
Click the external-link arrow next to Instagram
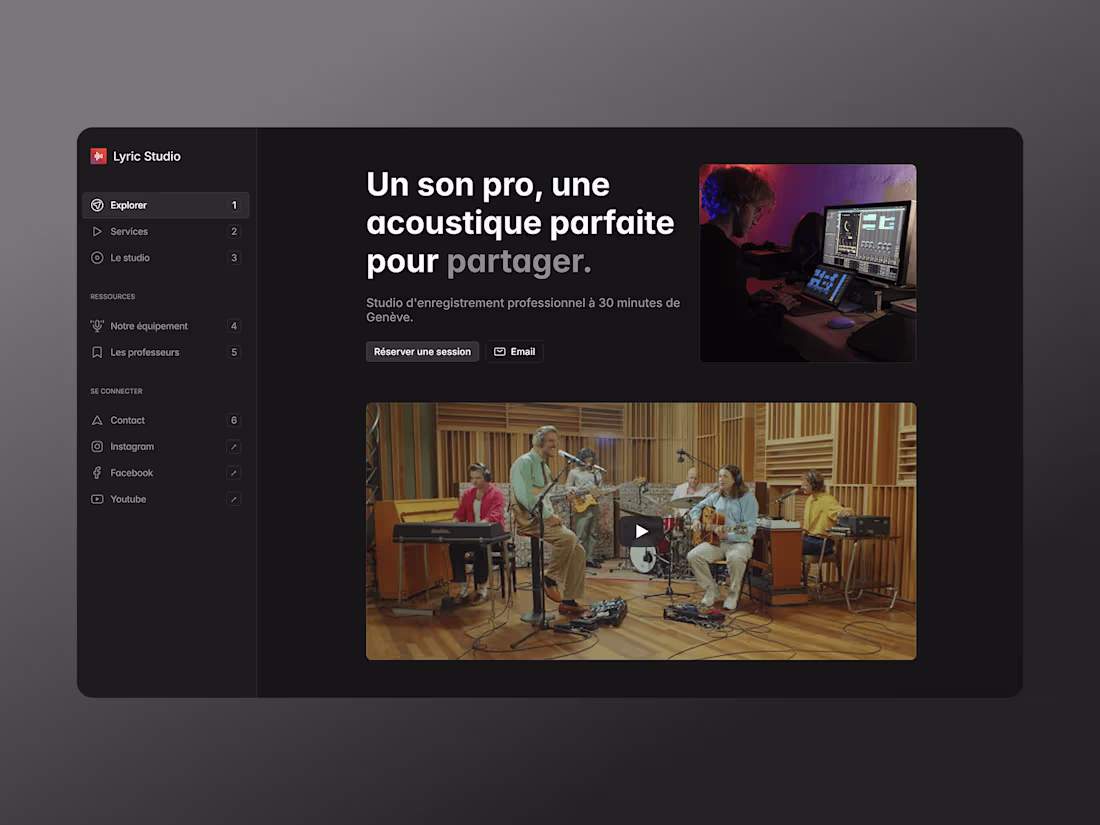pyautogui.click(x=233, y=446)
